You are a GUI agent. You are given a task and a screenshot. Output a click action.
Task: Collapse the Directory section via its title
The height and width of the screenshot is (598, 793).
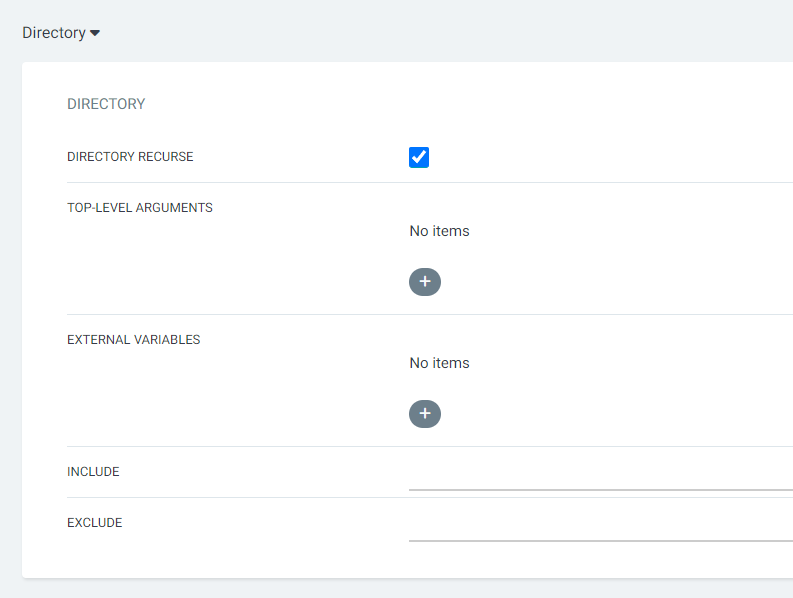pyautogui.click(x=54, y=33)
